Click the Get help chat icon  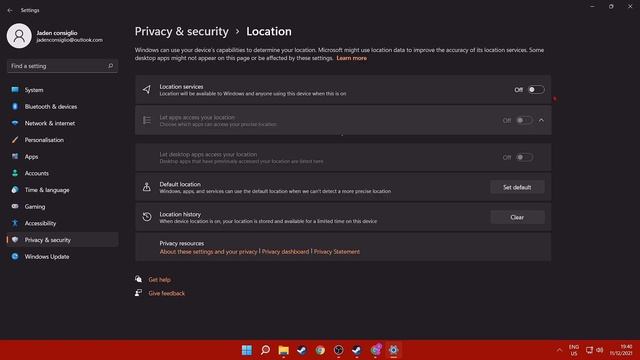tap(138, 279)
